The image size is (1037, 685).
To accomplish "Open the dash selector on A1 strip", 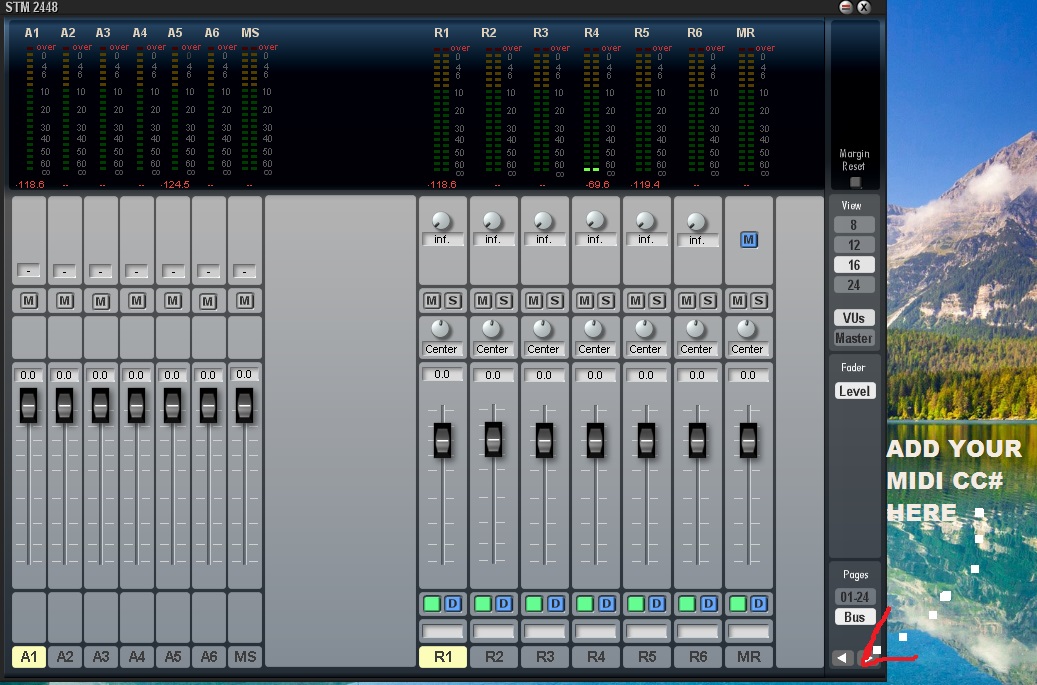I will tap(29, 272).
